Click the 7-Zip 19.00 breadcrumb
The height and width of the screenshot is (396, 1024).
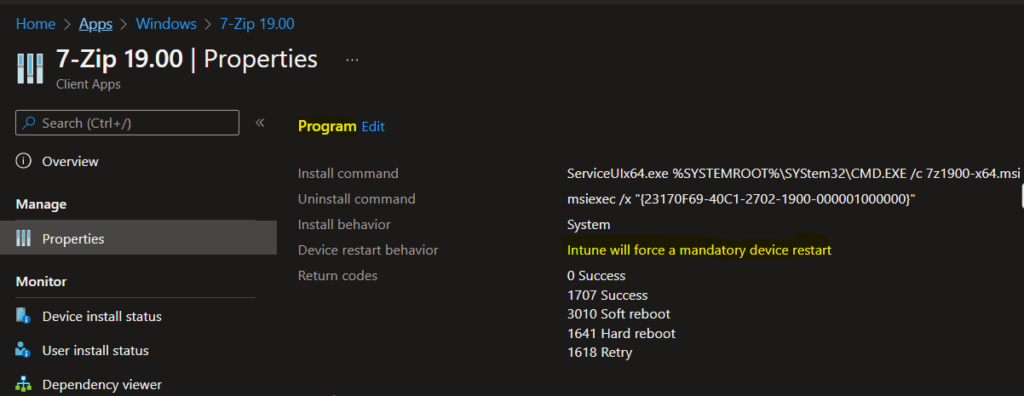(257, 24)
